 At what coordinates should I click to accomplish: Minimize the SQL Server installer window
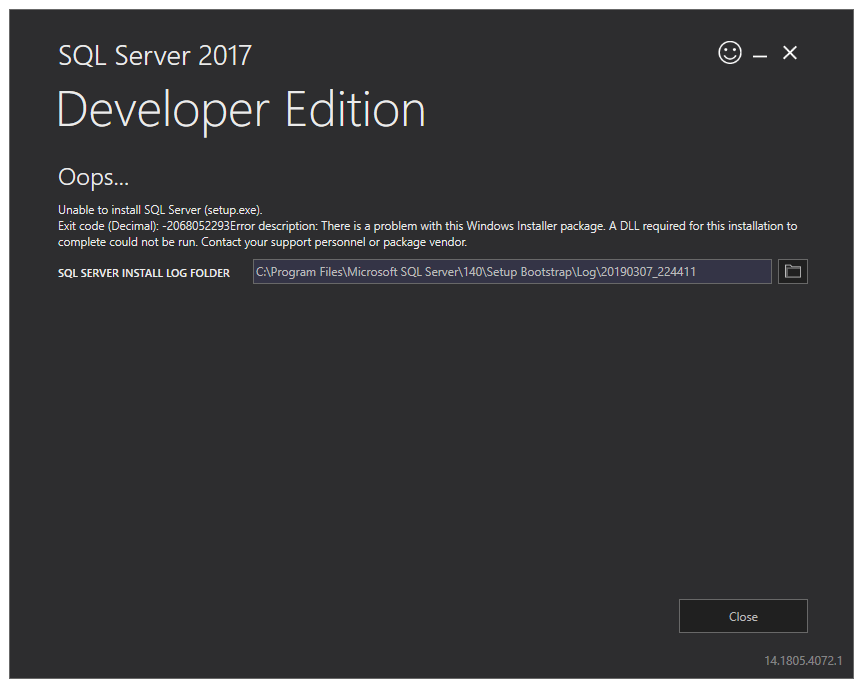(x=760, y=55)
